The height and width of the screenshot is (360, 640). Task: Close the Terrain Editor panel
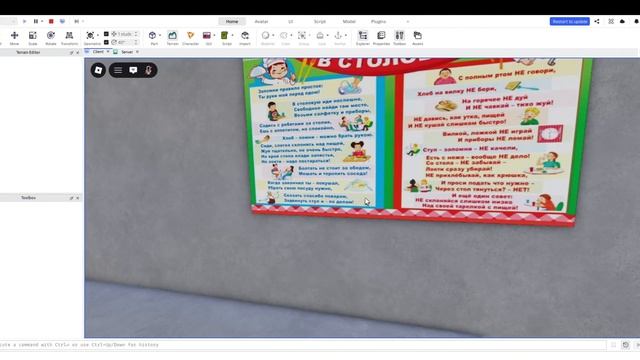tap(78, 52)
